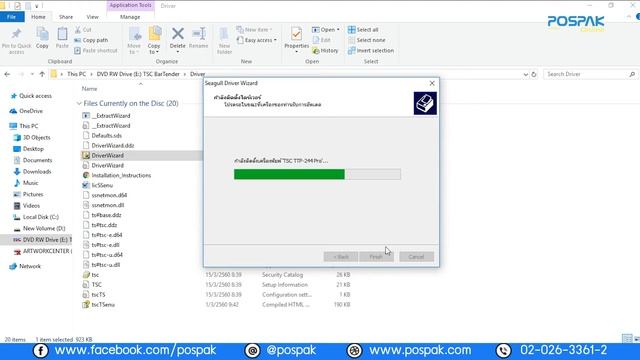Viewport: 640px width, 360px height.
Task: Select the DriverWizard.ddz file
Action: point(109,146)
